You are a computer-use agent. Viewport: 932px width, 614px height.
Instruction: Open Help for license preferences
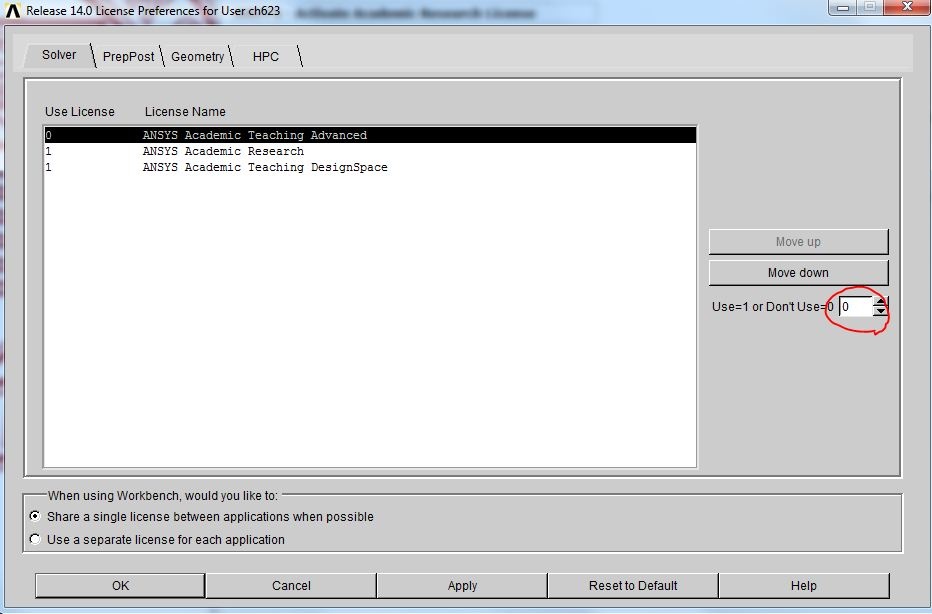tap(804, 585)
